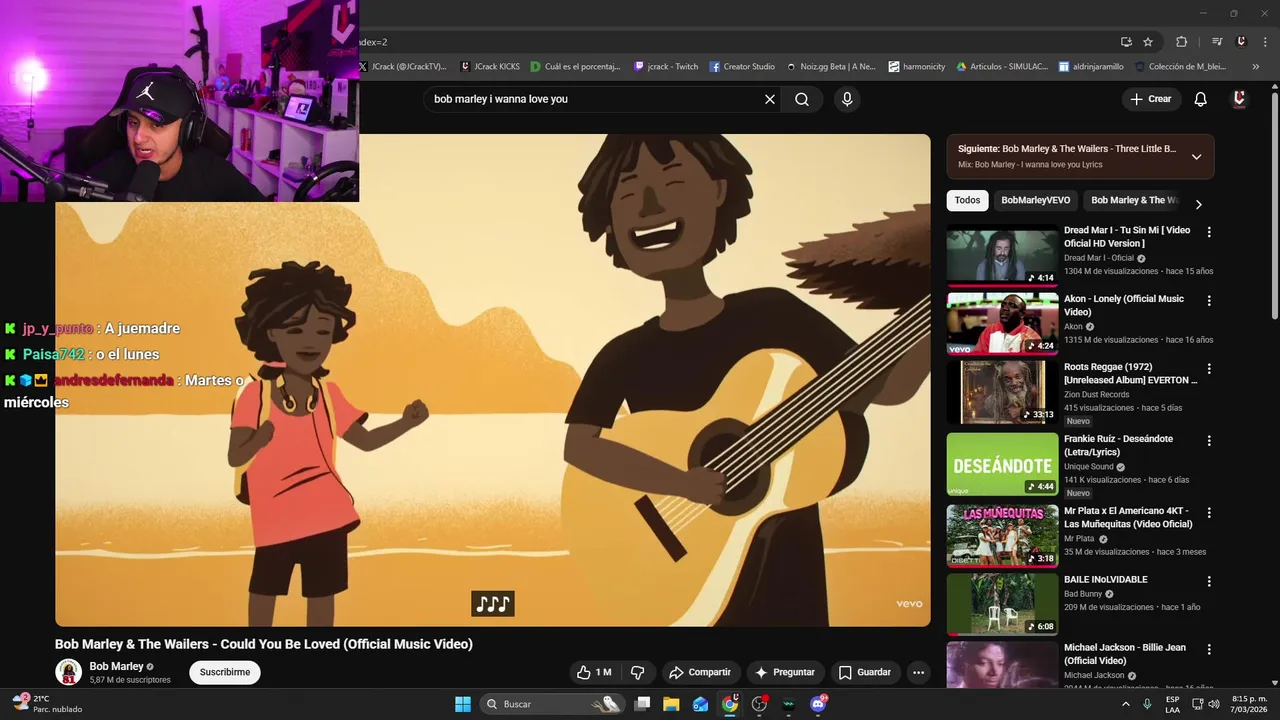This screenshot has width=1280, height=720.
Task: Open Chrome three-dot menu
Action: pyautogui.click(x=1266, y=42)
